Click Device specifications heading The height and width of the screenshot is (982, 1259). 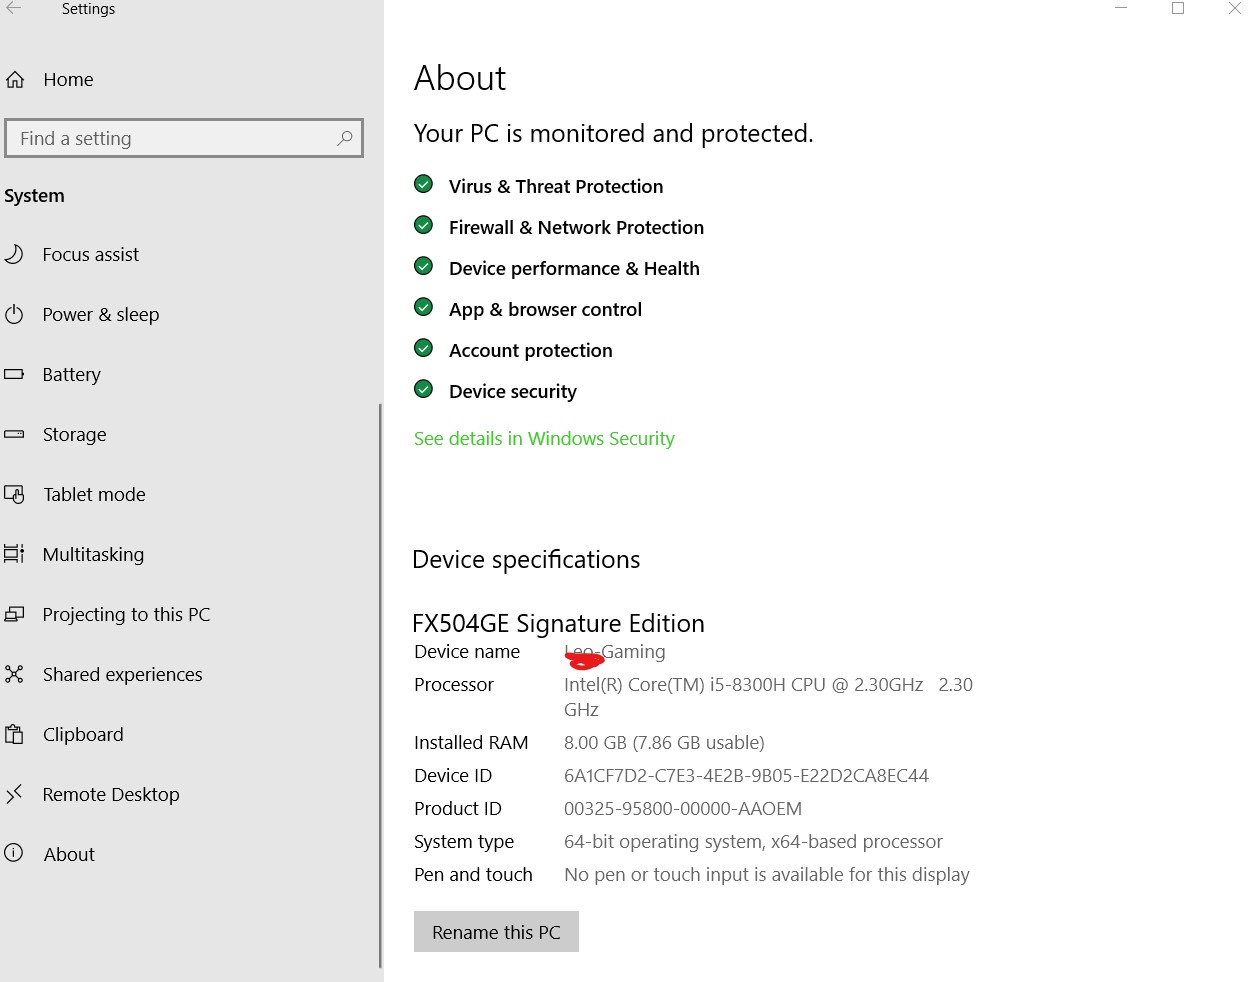point(526,559)
